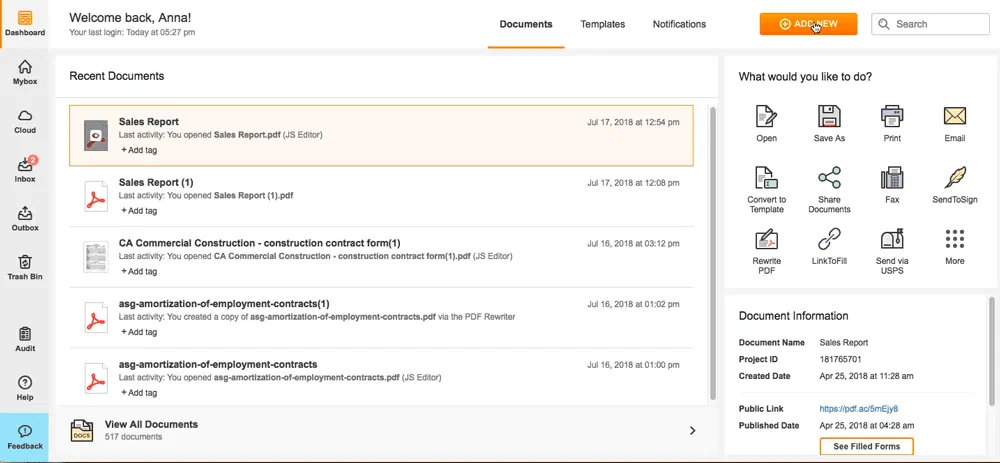This screenshot has width=1000, height=463.
Task: Add tag to Sales Report (1)
Action: [x=139, y=211]
